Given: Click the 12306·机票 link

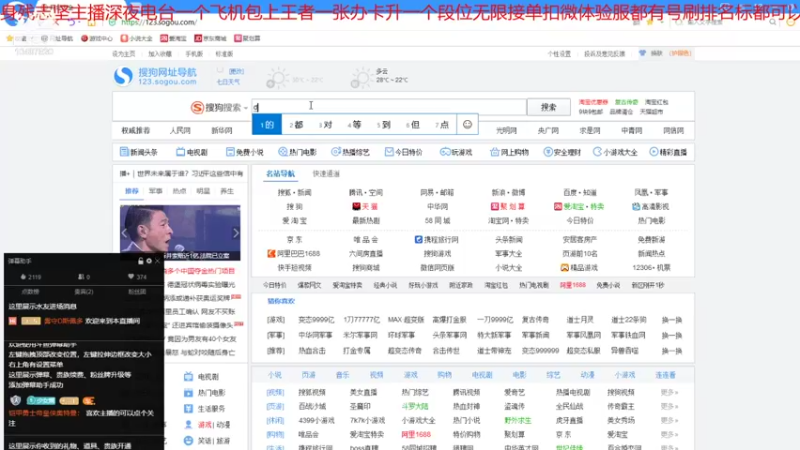Looking at the screenshot, I should (x=651, y=267).
